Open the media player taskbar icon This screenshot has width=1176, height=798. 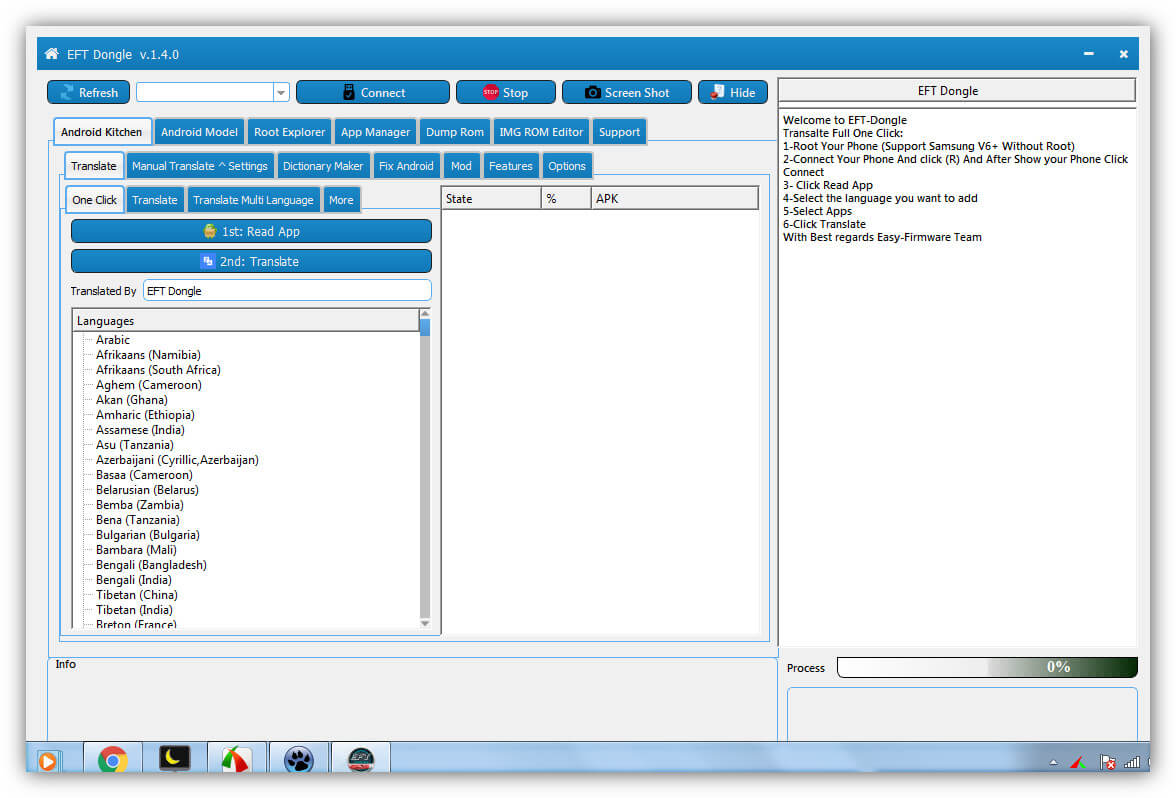pyautogui.click(x=47, y=761)
